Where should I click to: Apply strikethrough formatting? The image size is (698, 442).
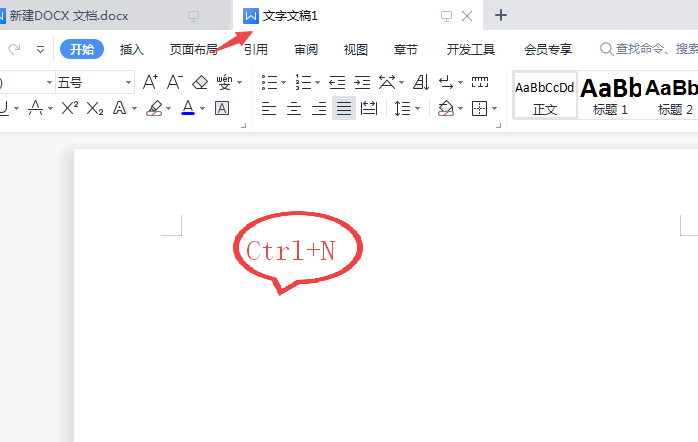[36, 108]
